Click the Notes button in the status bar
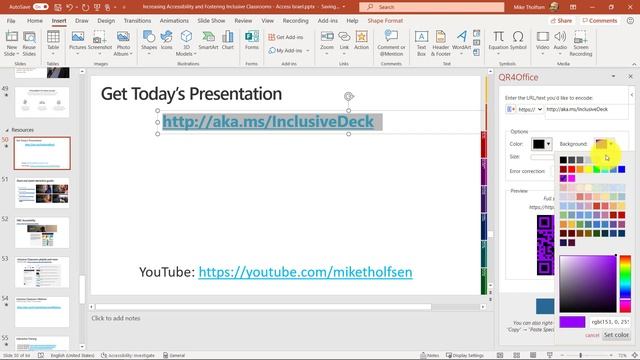Screen dimensions: 640x360 (429, 356)
